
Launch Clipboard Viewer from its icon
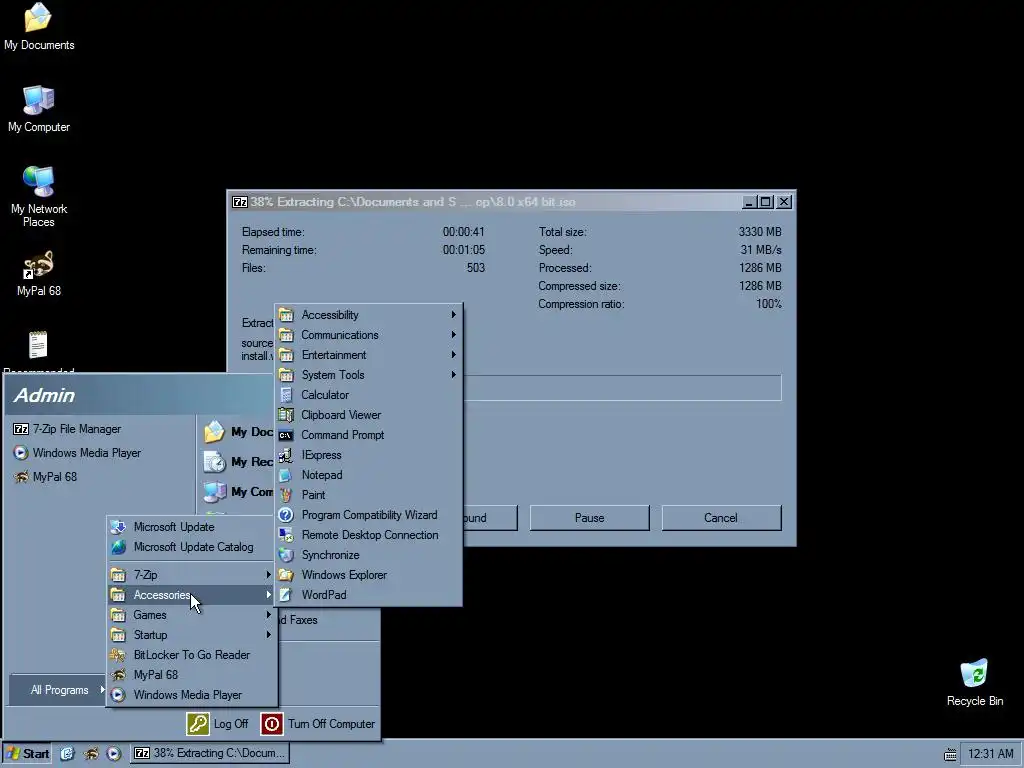(x=285, y=415)
